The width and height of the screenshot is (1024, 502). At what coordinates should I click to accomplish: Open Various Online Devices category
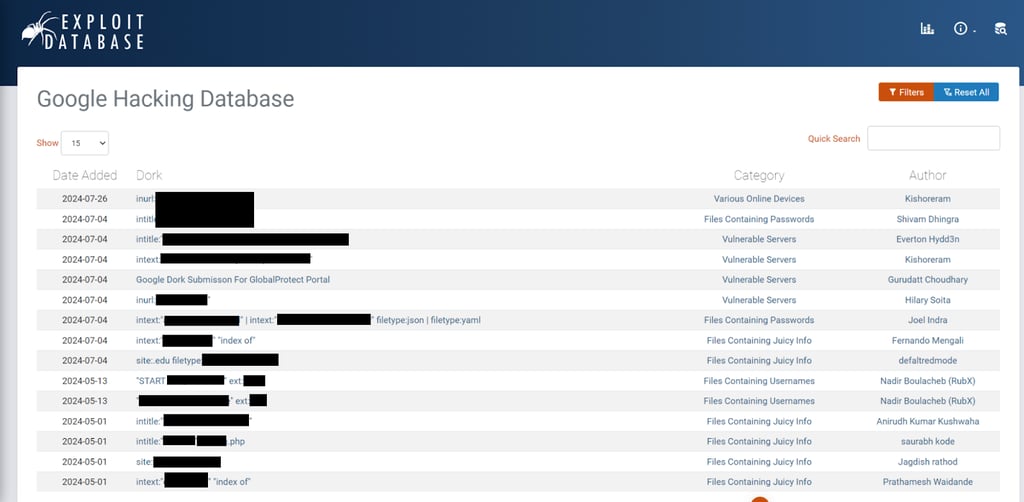759,198
